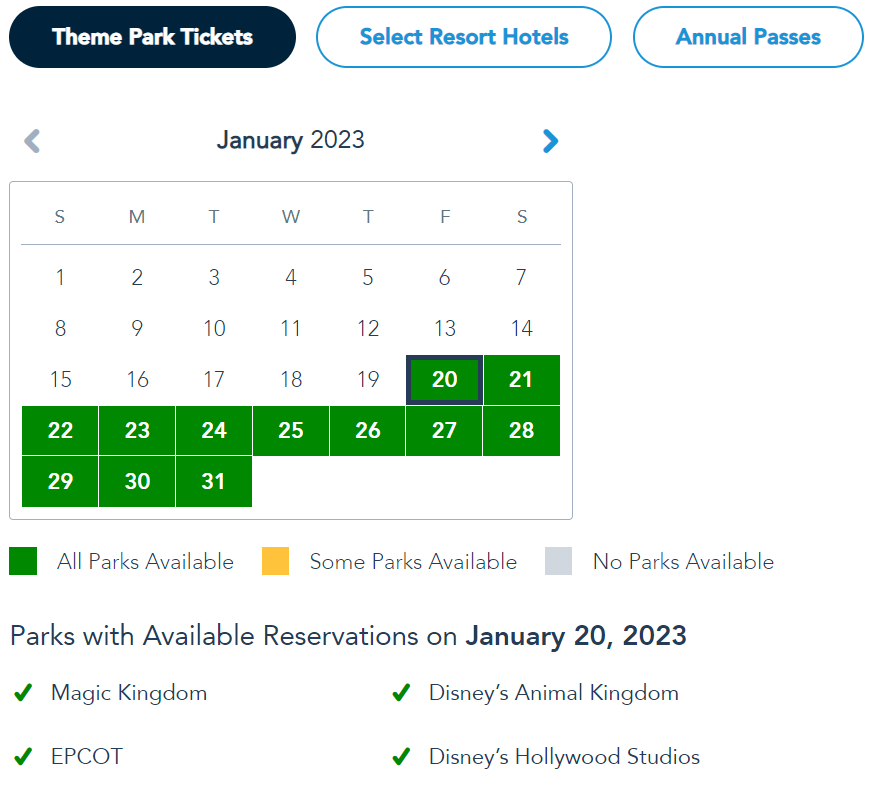Pick January 31 on the calendar
Image resolution: width=873 pixels, height=788 pixels.
point(214,482)
